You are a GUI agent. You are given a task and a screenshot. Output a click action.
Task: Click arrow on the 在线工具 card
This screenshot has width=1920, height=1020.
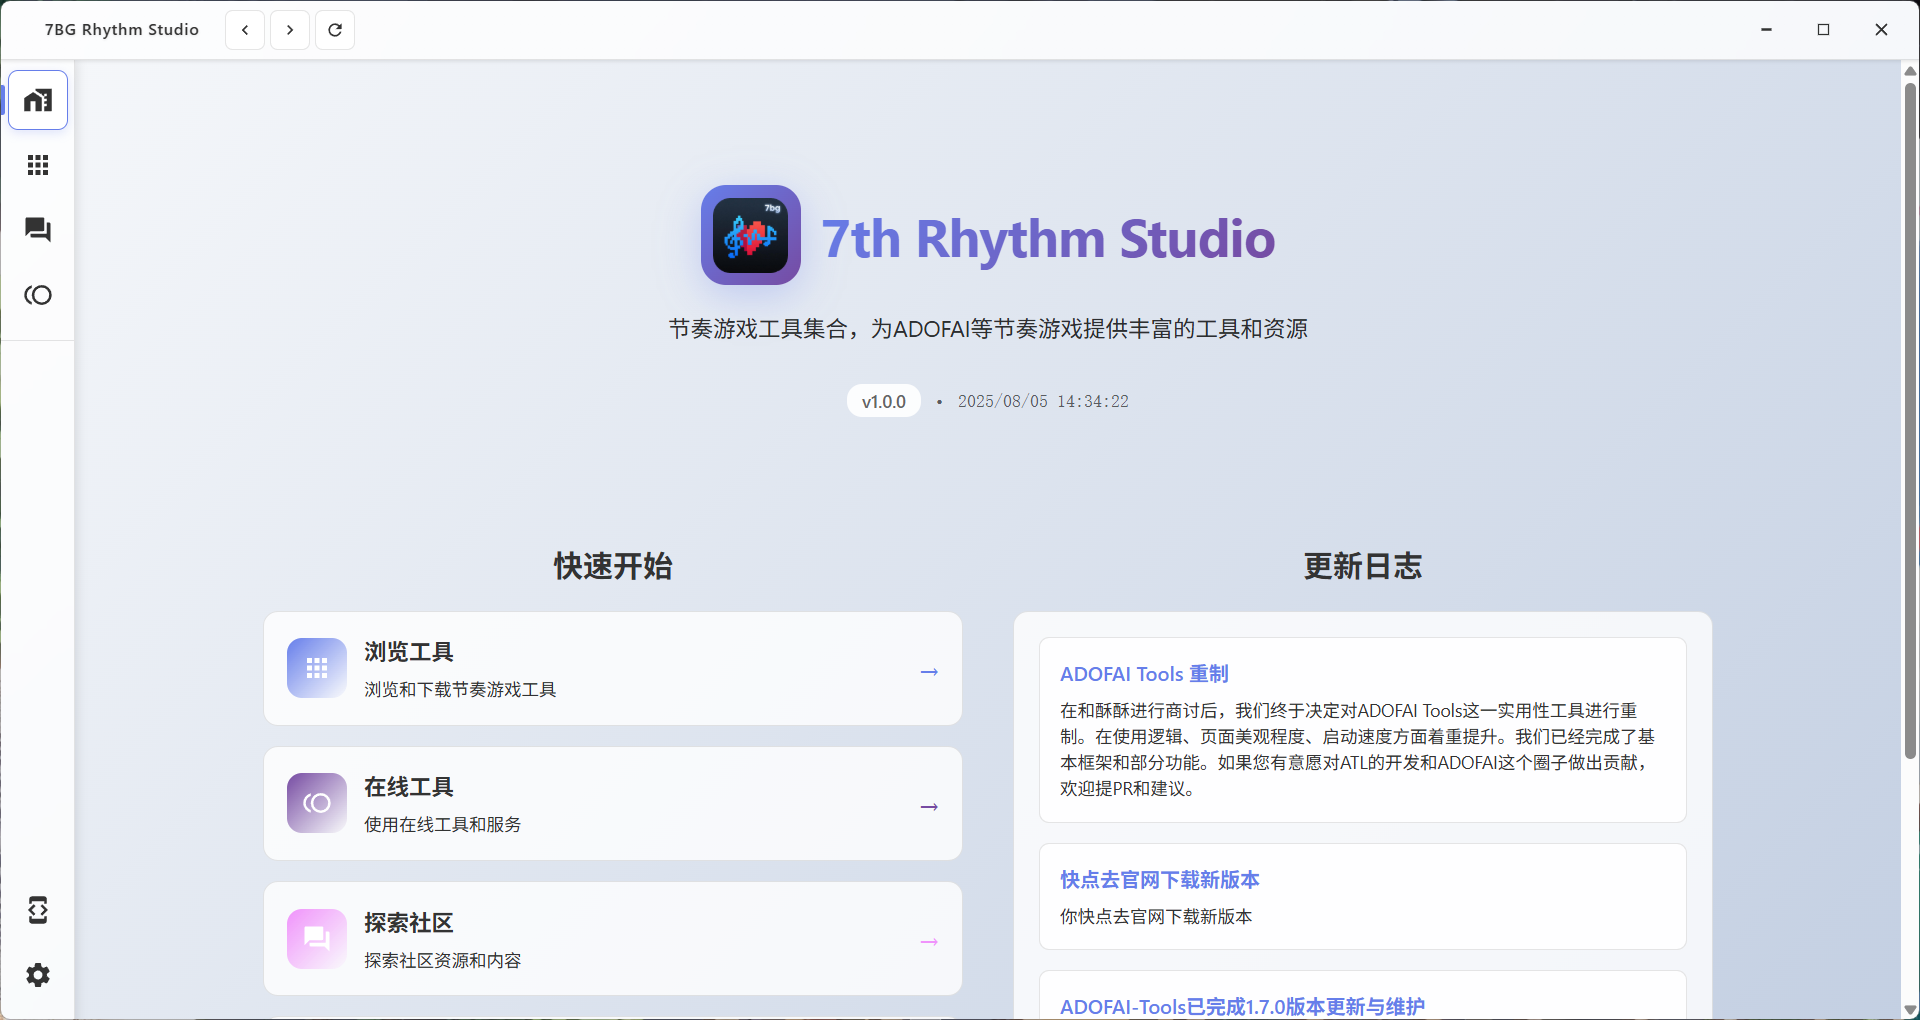point(929,807)
